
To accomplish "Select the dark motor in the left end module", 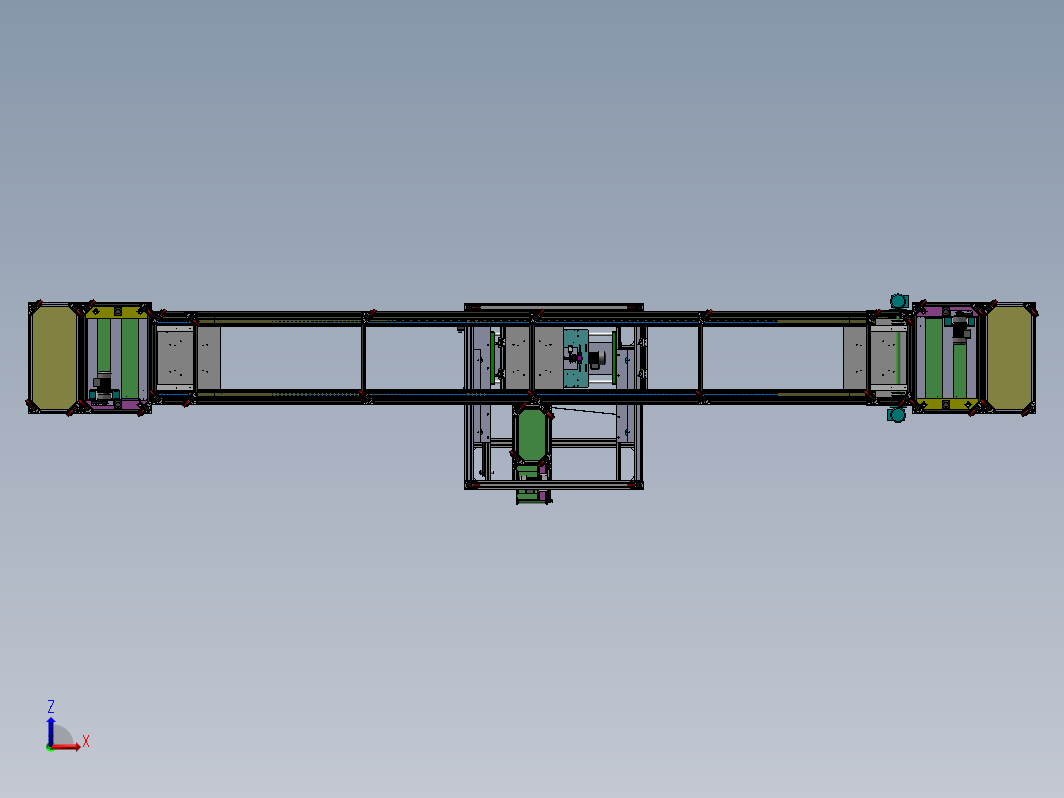I will 102,387.
